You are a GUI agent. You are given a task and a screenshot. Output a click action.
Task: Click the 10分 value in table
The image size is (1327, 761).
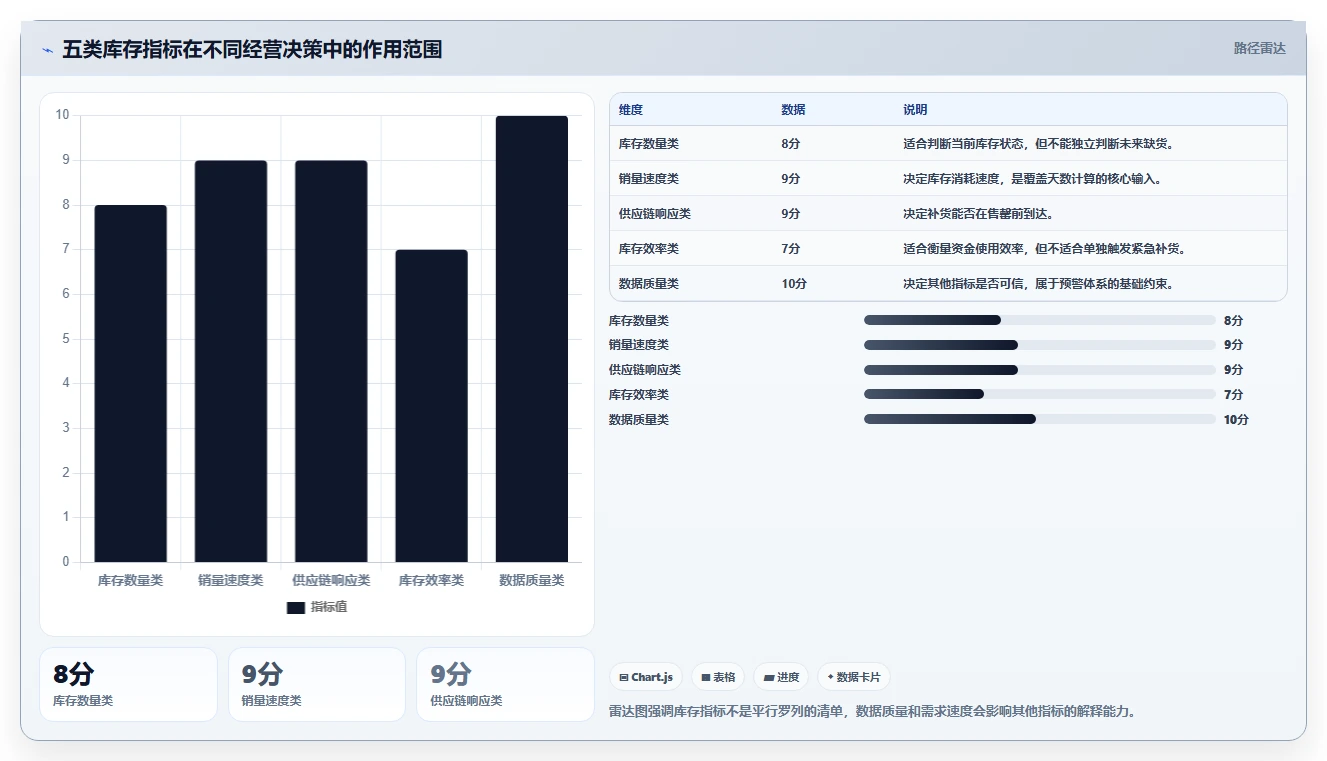[x=794, y=284]
